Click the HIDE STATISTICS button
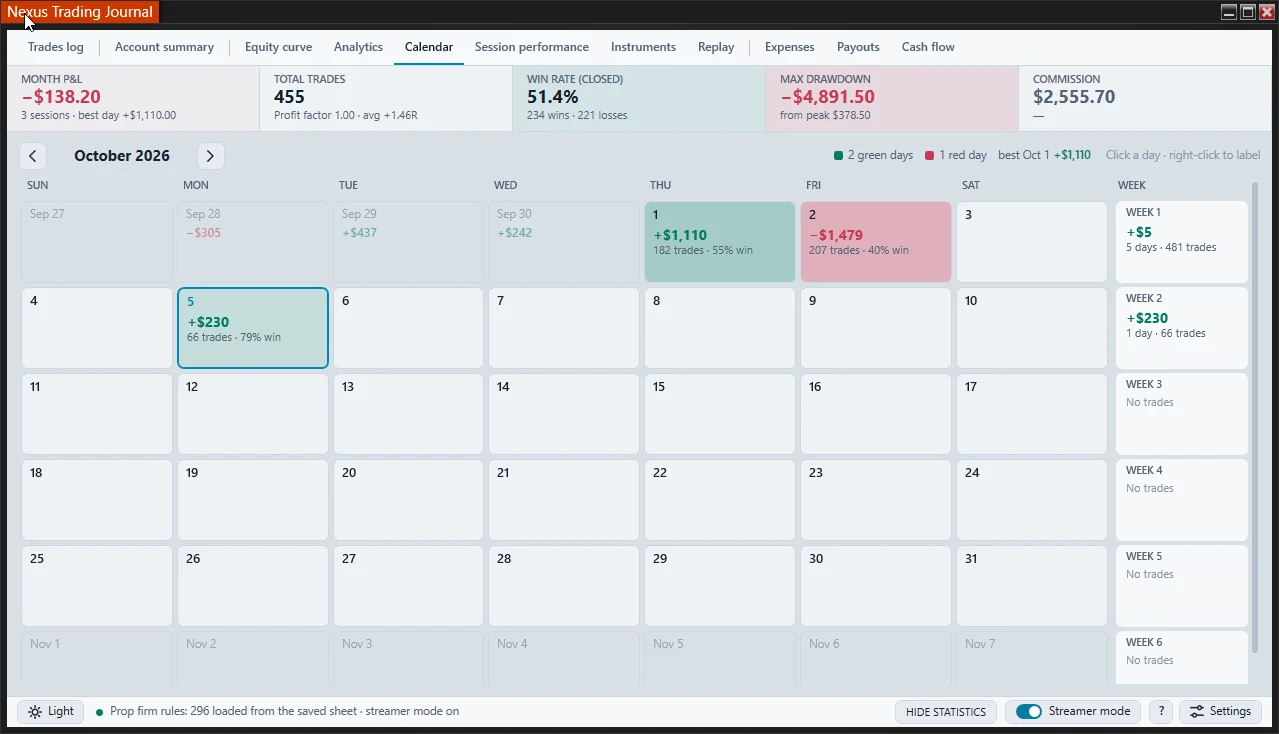 point(945,711)
